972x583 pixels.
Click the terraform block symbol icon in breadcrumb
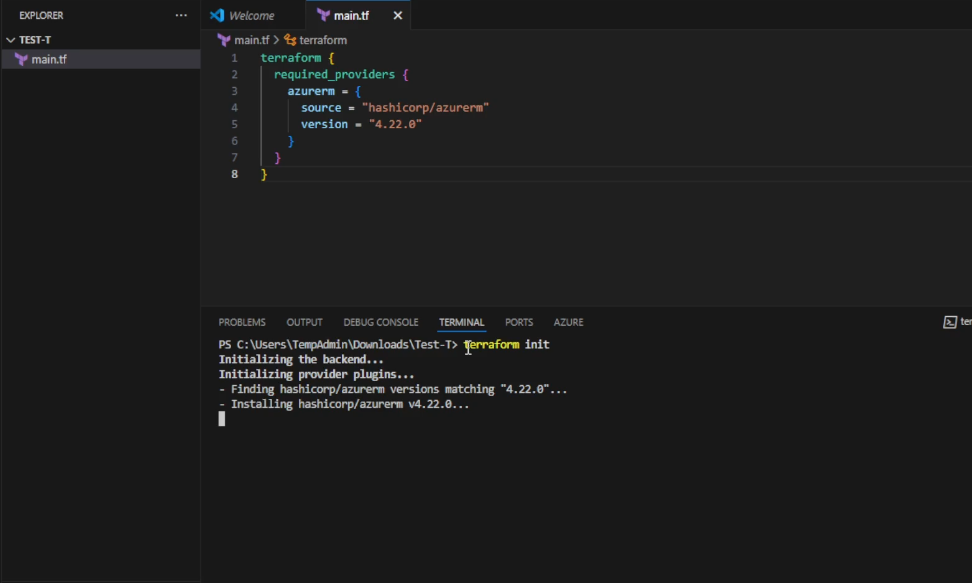click(290, 40)
